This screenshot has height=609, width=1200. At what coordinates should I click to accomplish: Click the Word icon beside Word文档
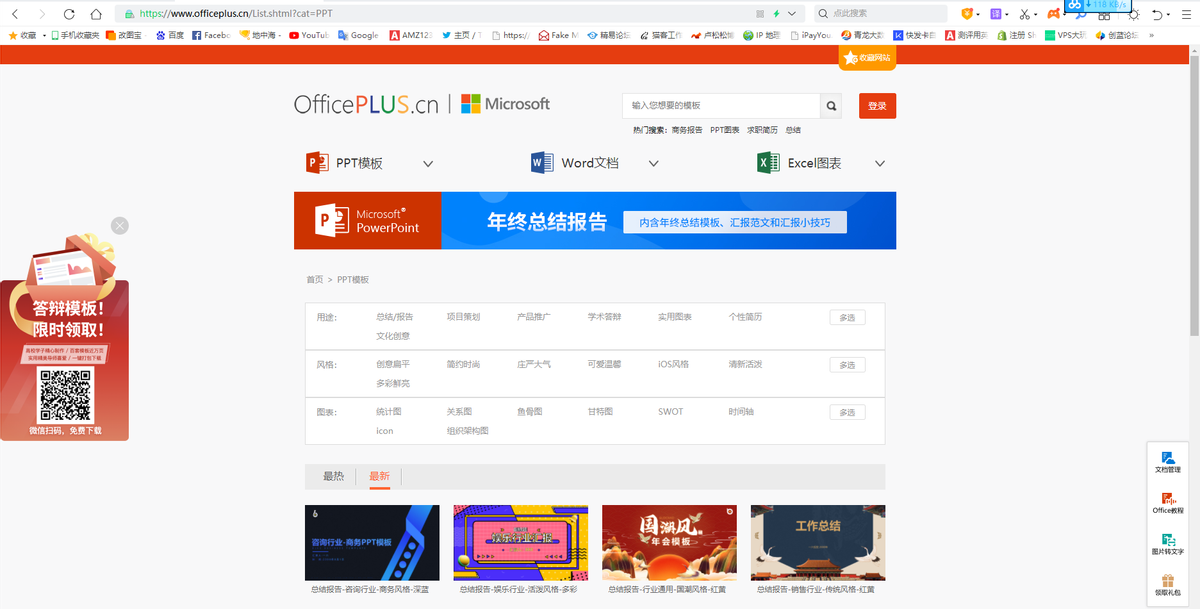point(542,163)
